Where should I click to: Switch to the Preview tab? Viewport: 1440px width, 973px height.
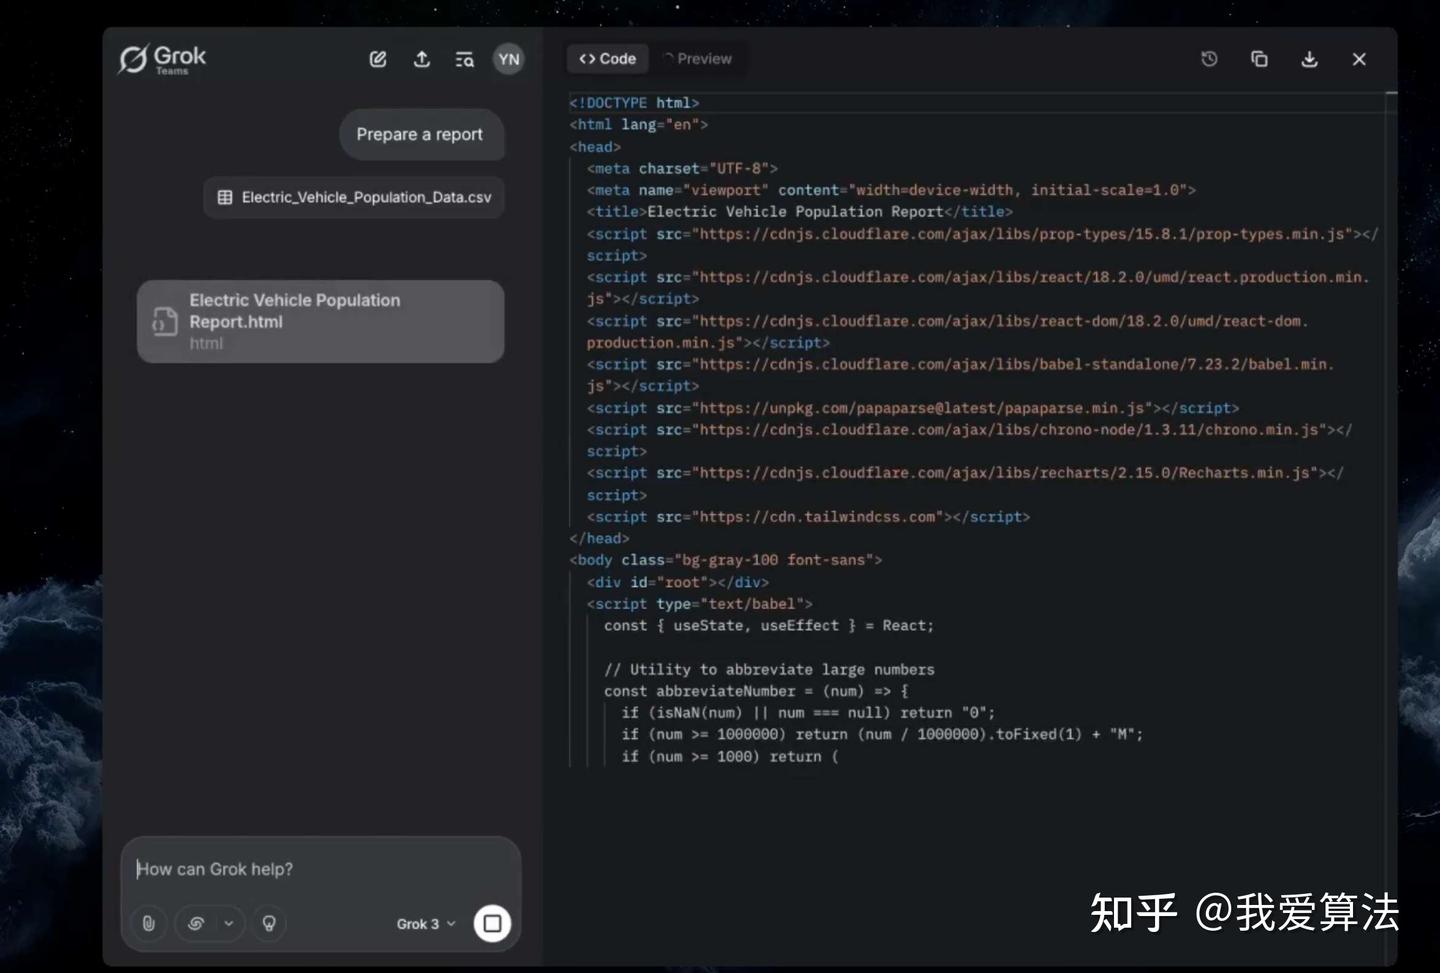point(699,58)
